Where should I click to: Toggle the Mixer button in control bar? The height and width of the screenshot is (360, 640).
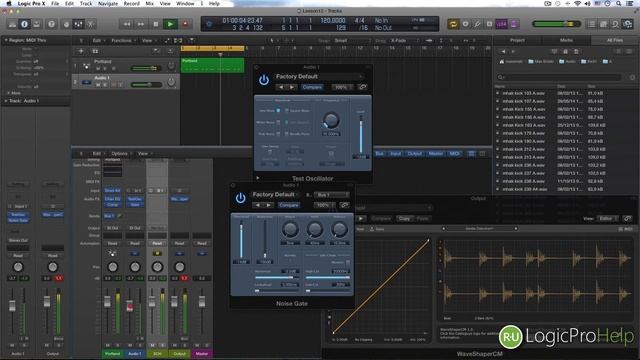click(x=78, y=24)
